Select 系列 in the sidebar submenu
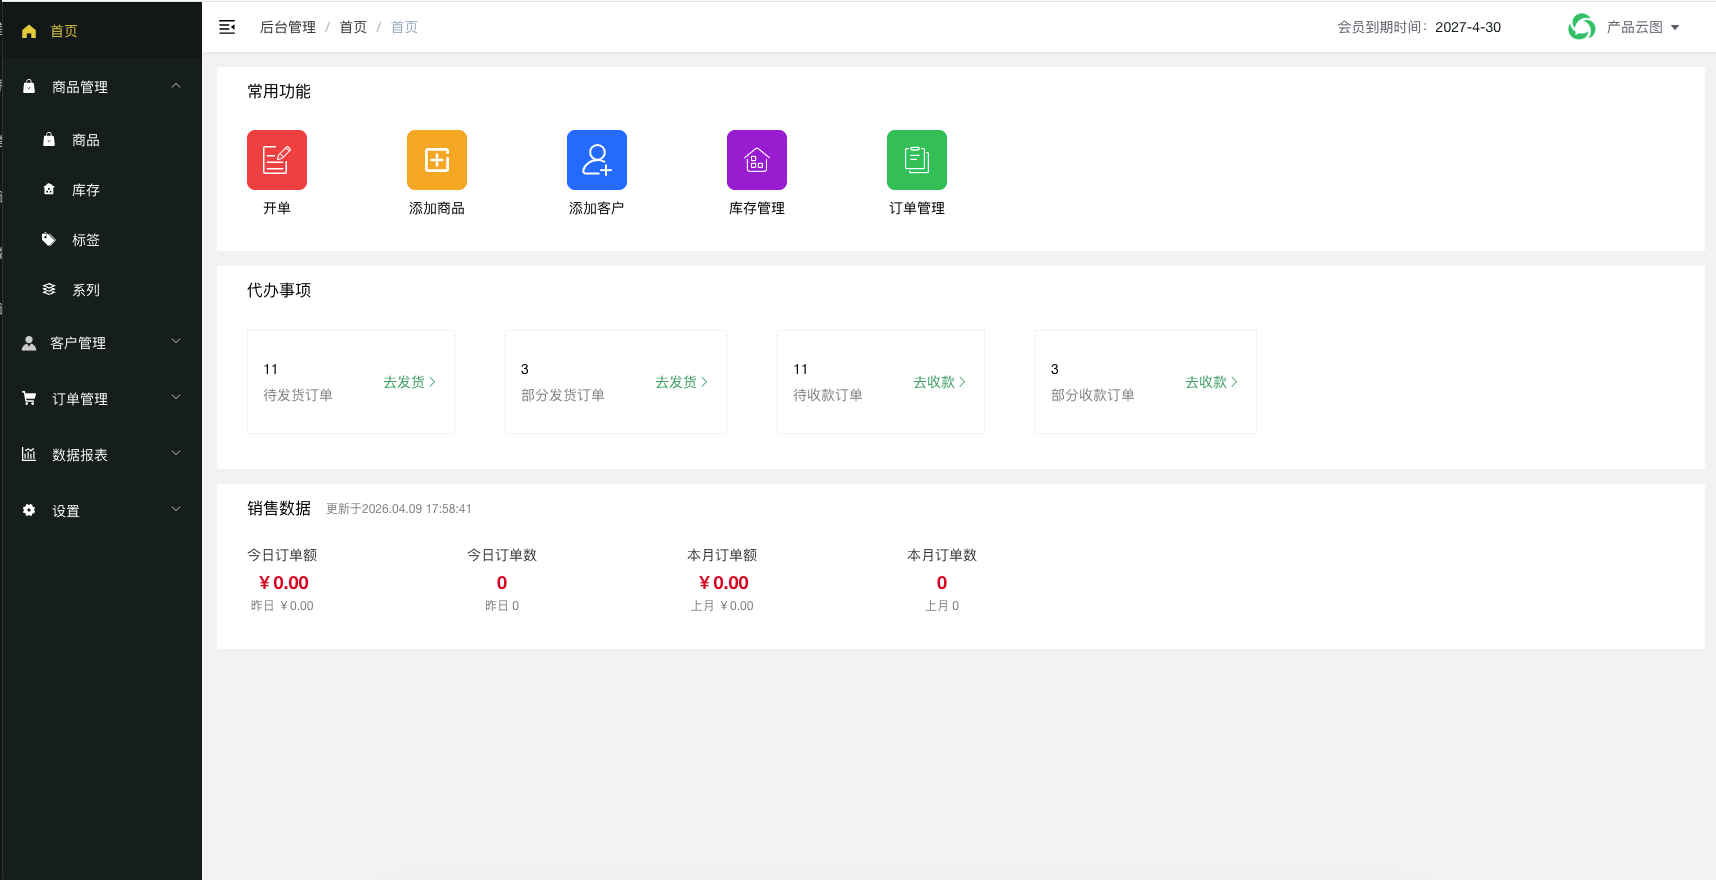 coord(86,290)
